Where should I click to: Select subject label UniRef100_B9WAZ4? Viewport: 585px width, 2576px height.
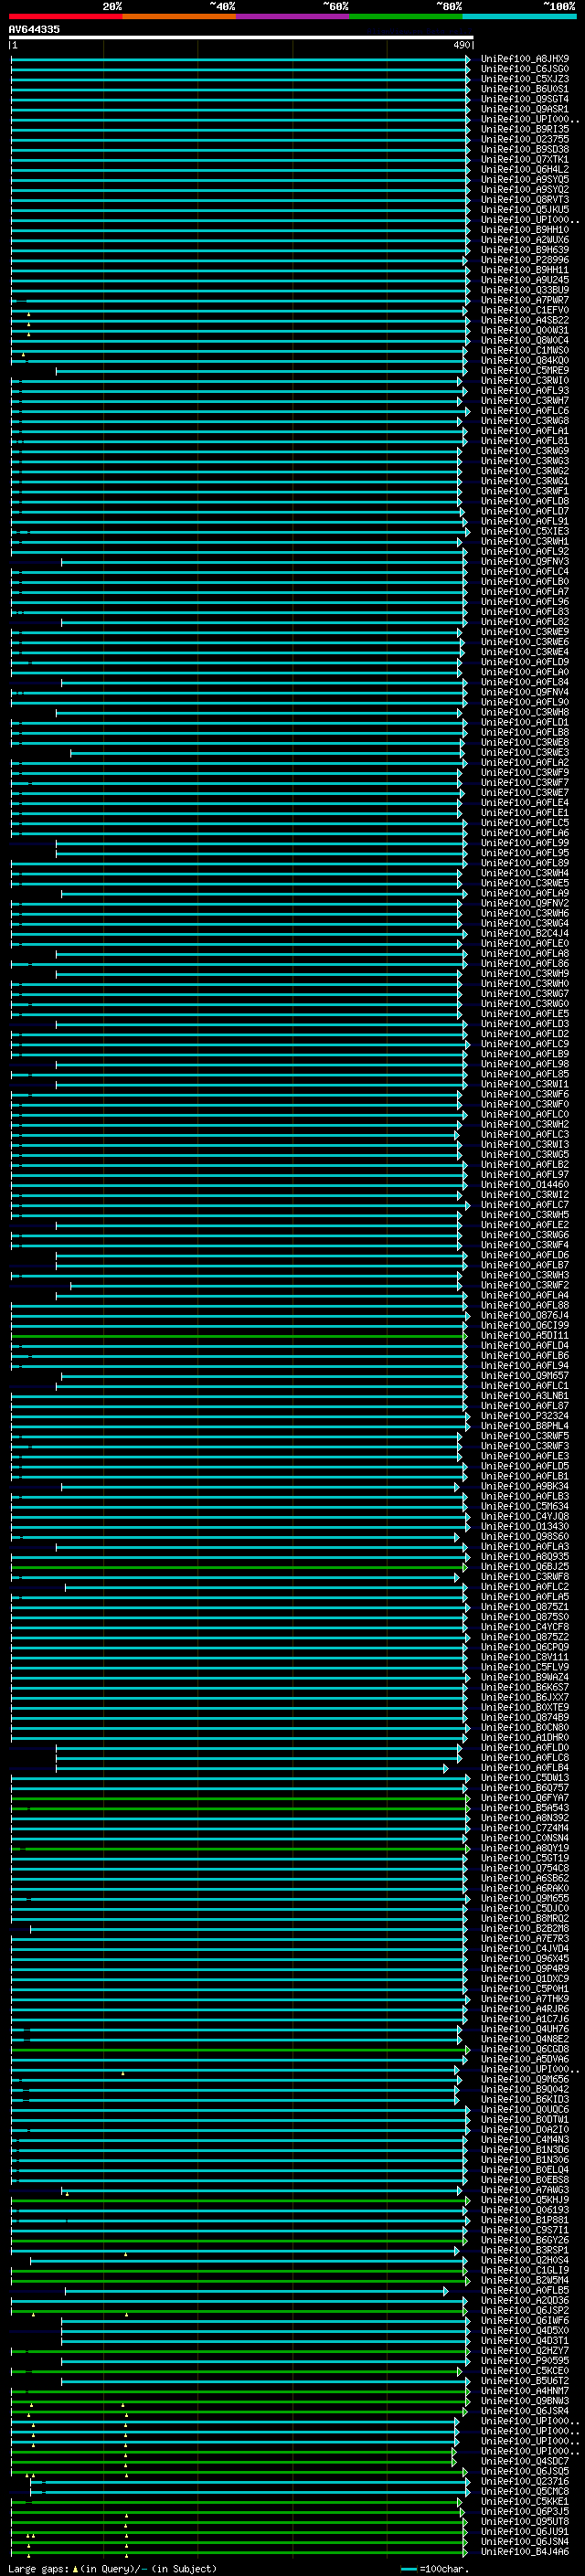pos(525,1677)
